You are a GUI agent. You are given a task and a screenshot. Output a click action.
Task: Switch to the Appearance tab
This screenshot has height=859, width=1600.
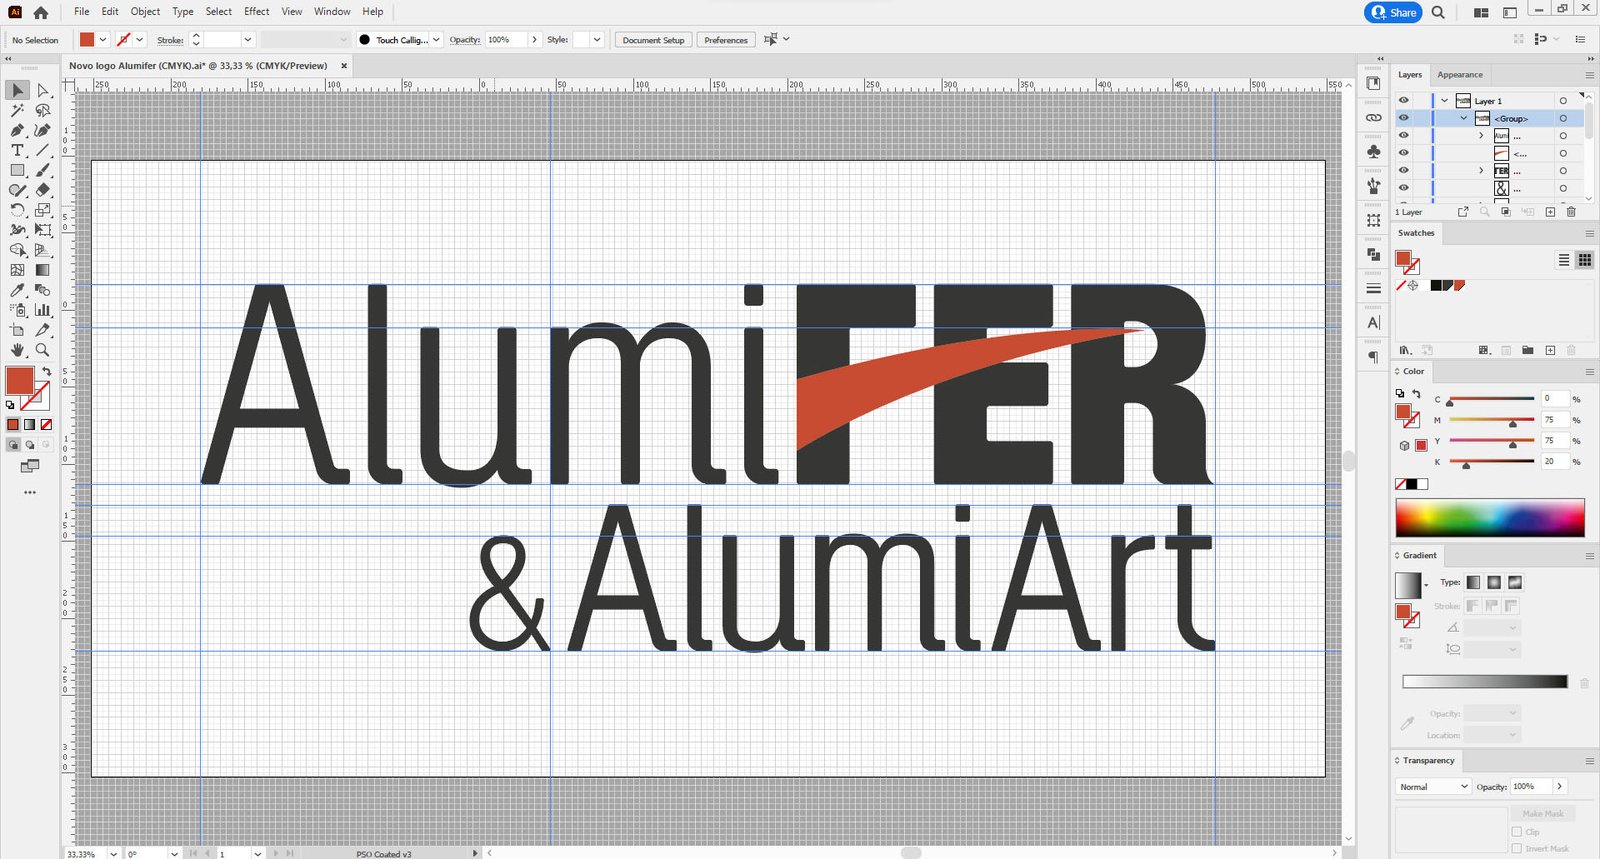(x=1460, y=75)
